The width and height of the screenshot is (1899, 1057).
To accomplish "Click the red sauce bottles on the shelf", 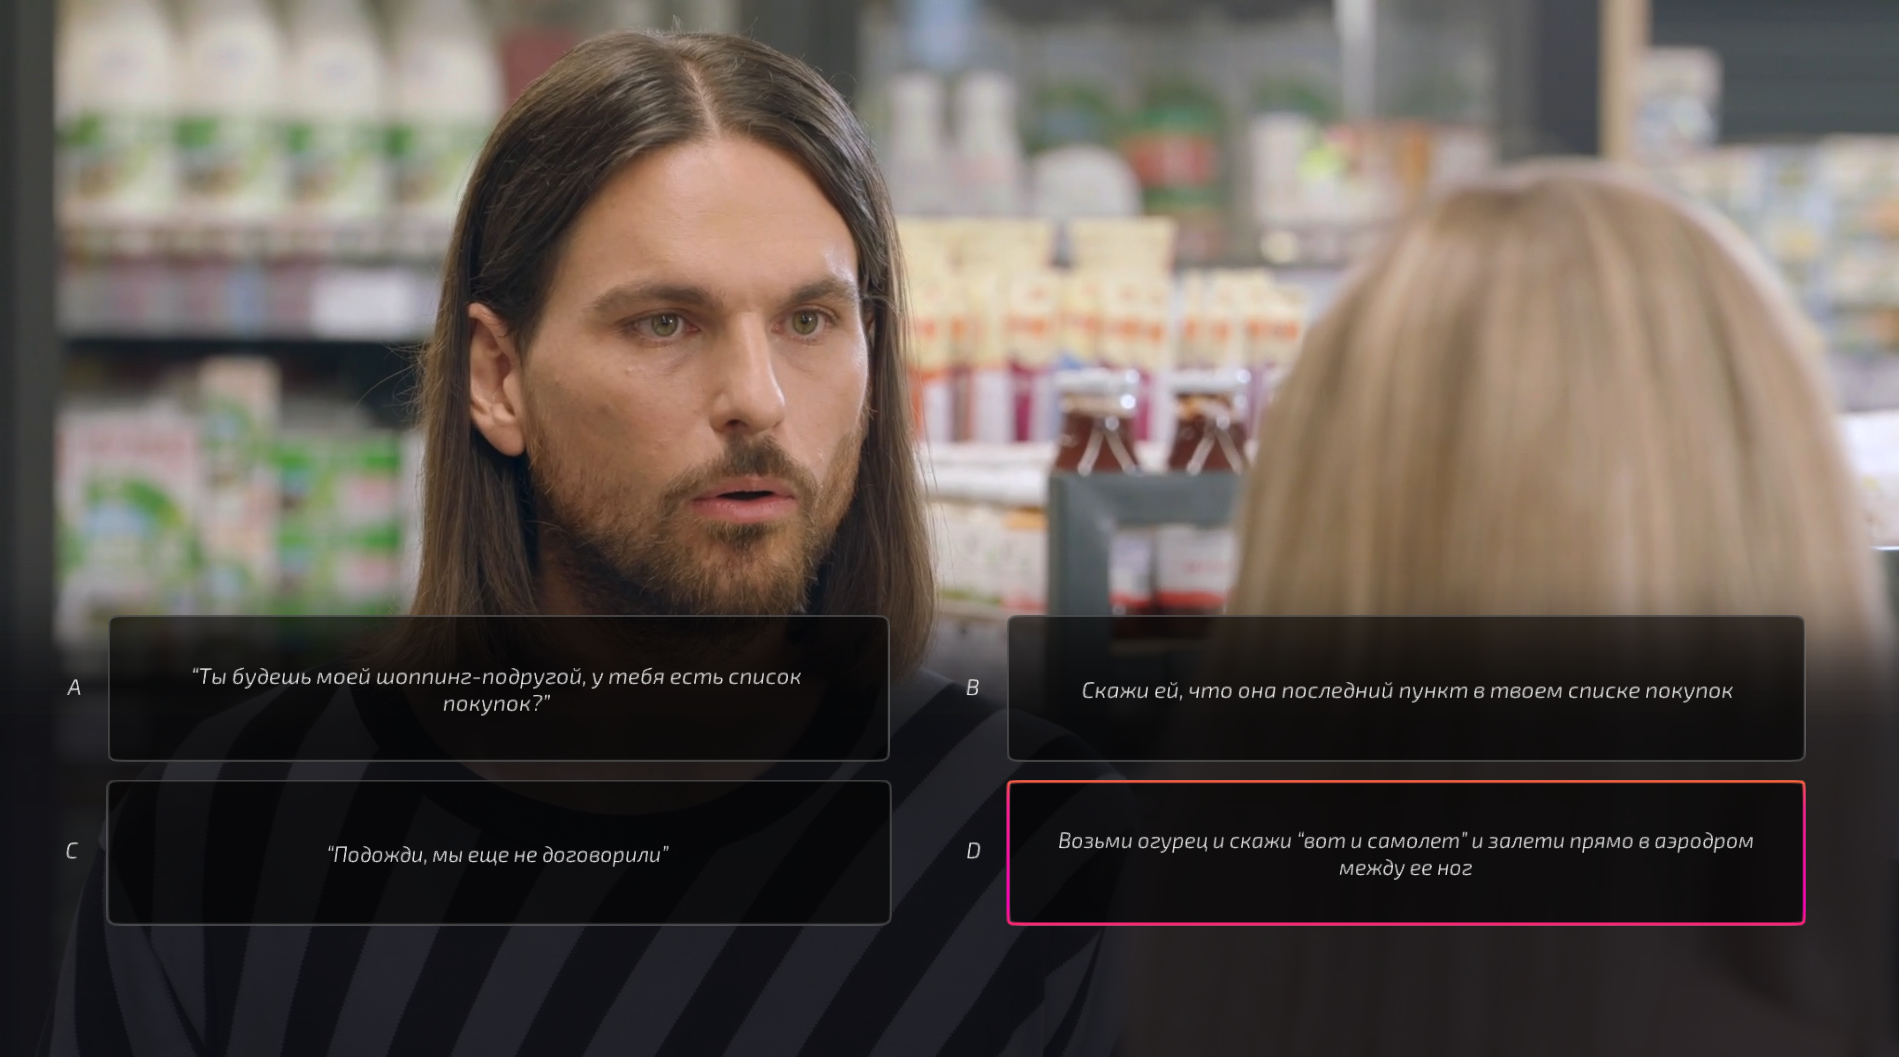I will (1150, 425).
